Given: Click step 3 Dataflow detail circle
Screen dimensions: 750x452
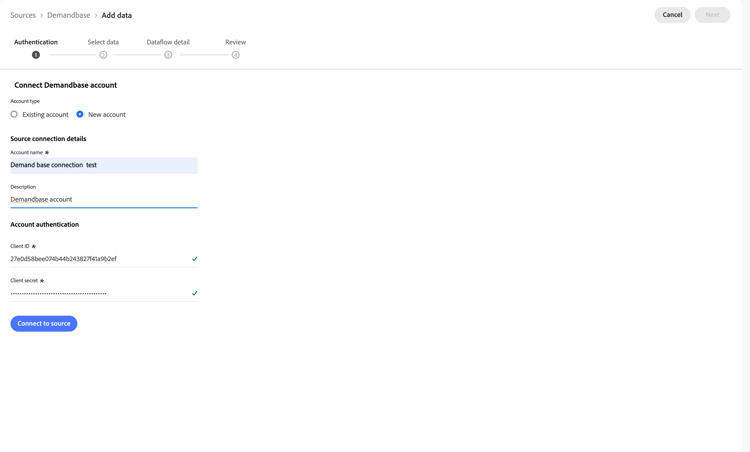Looking at the screenshot, I should click(168, 55).
